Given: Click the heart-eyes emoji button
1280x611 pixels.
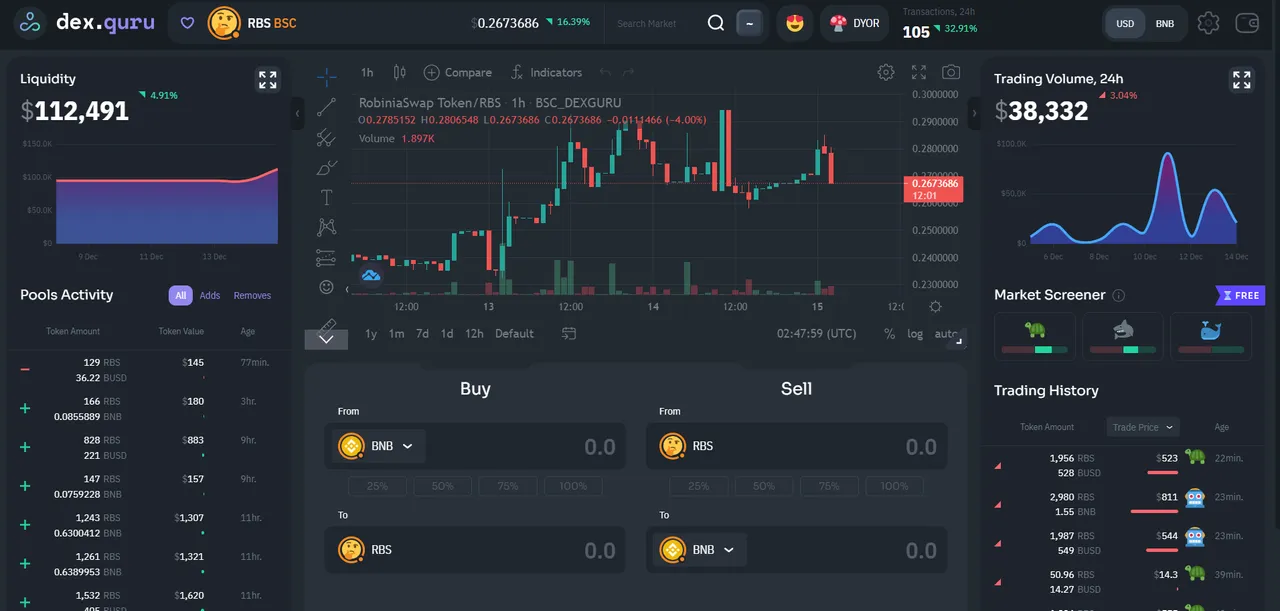Looking at the screenshot, I should coord(795,23).
